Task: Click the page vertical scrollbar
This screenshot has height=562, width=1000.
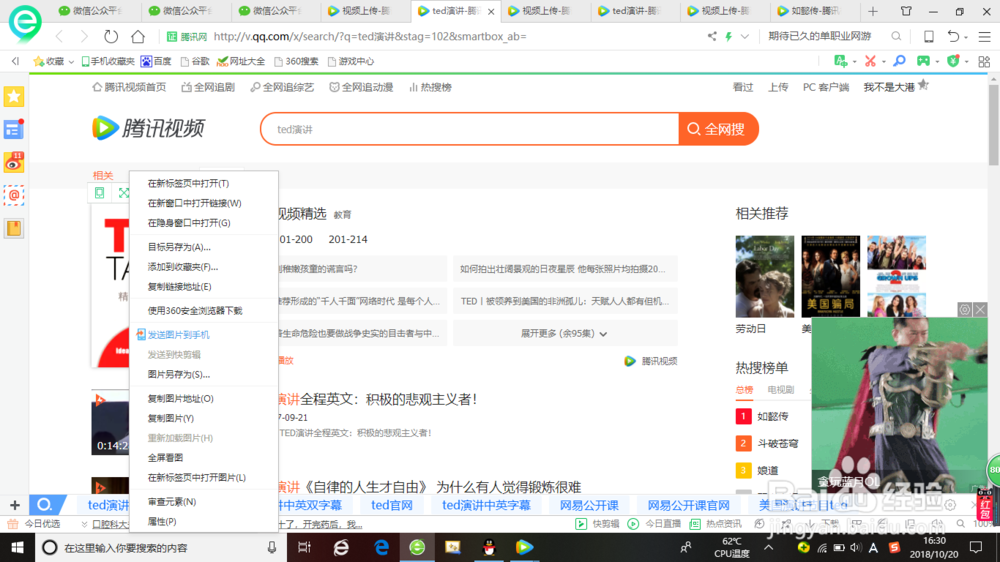Action: click(x=994, y=124)
